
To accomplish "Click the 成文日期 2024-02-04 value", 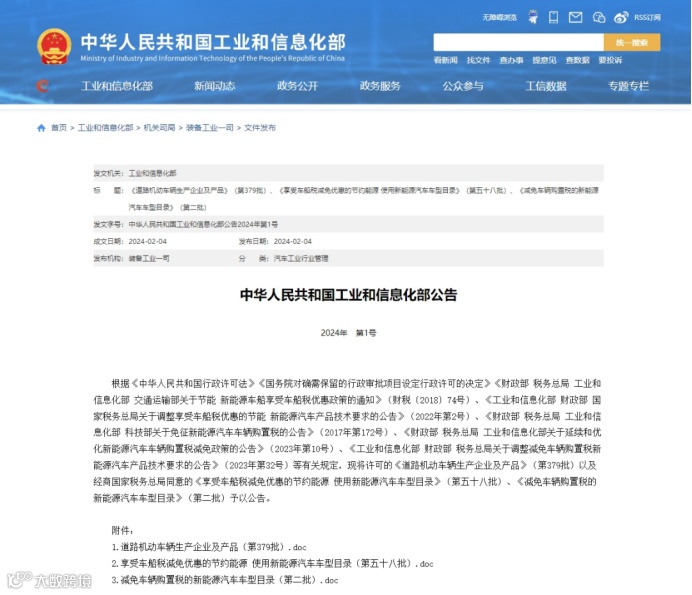I will (147, 241).
